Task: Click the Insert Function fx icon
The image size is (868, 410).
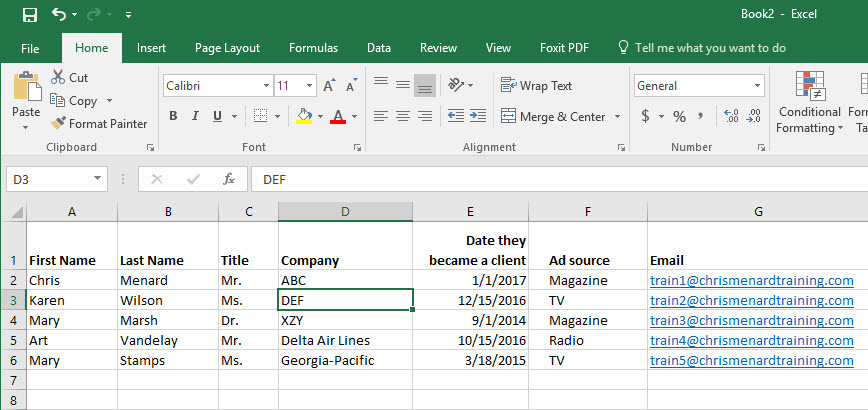Action: coord(229,179)
